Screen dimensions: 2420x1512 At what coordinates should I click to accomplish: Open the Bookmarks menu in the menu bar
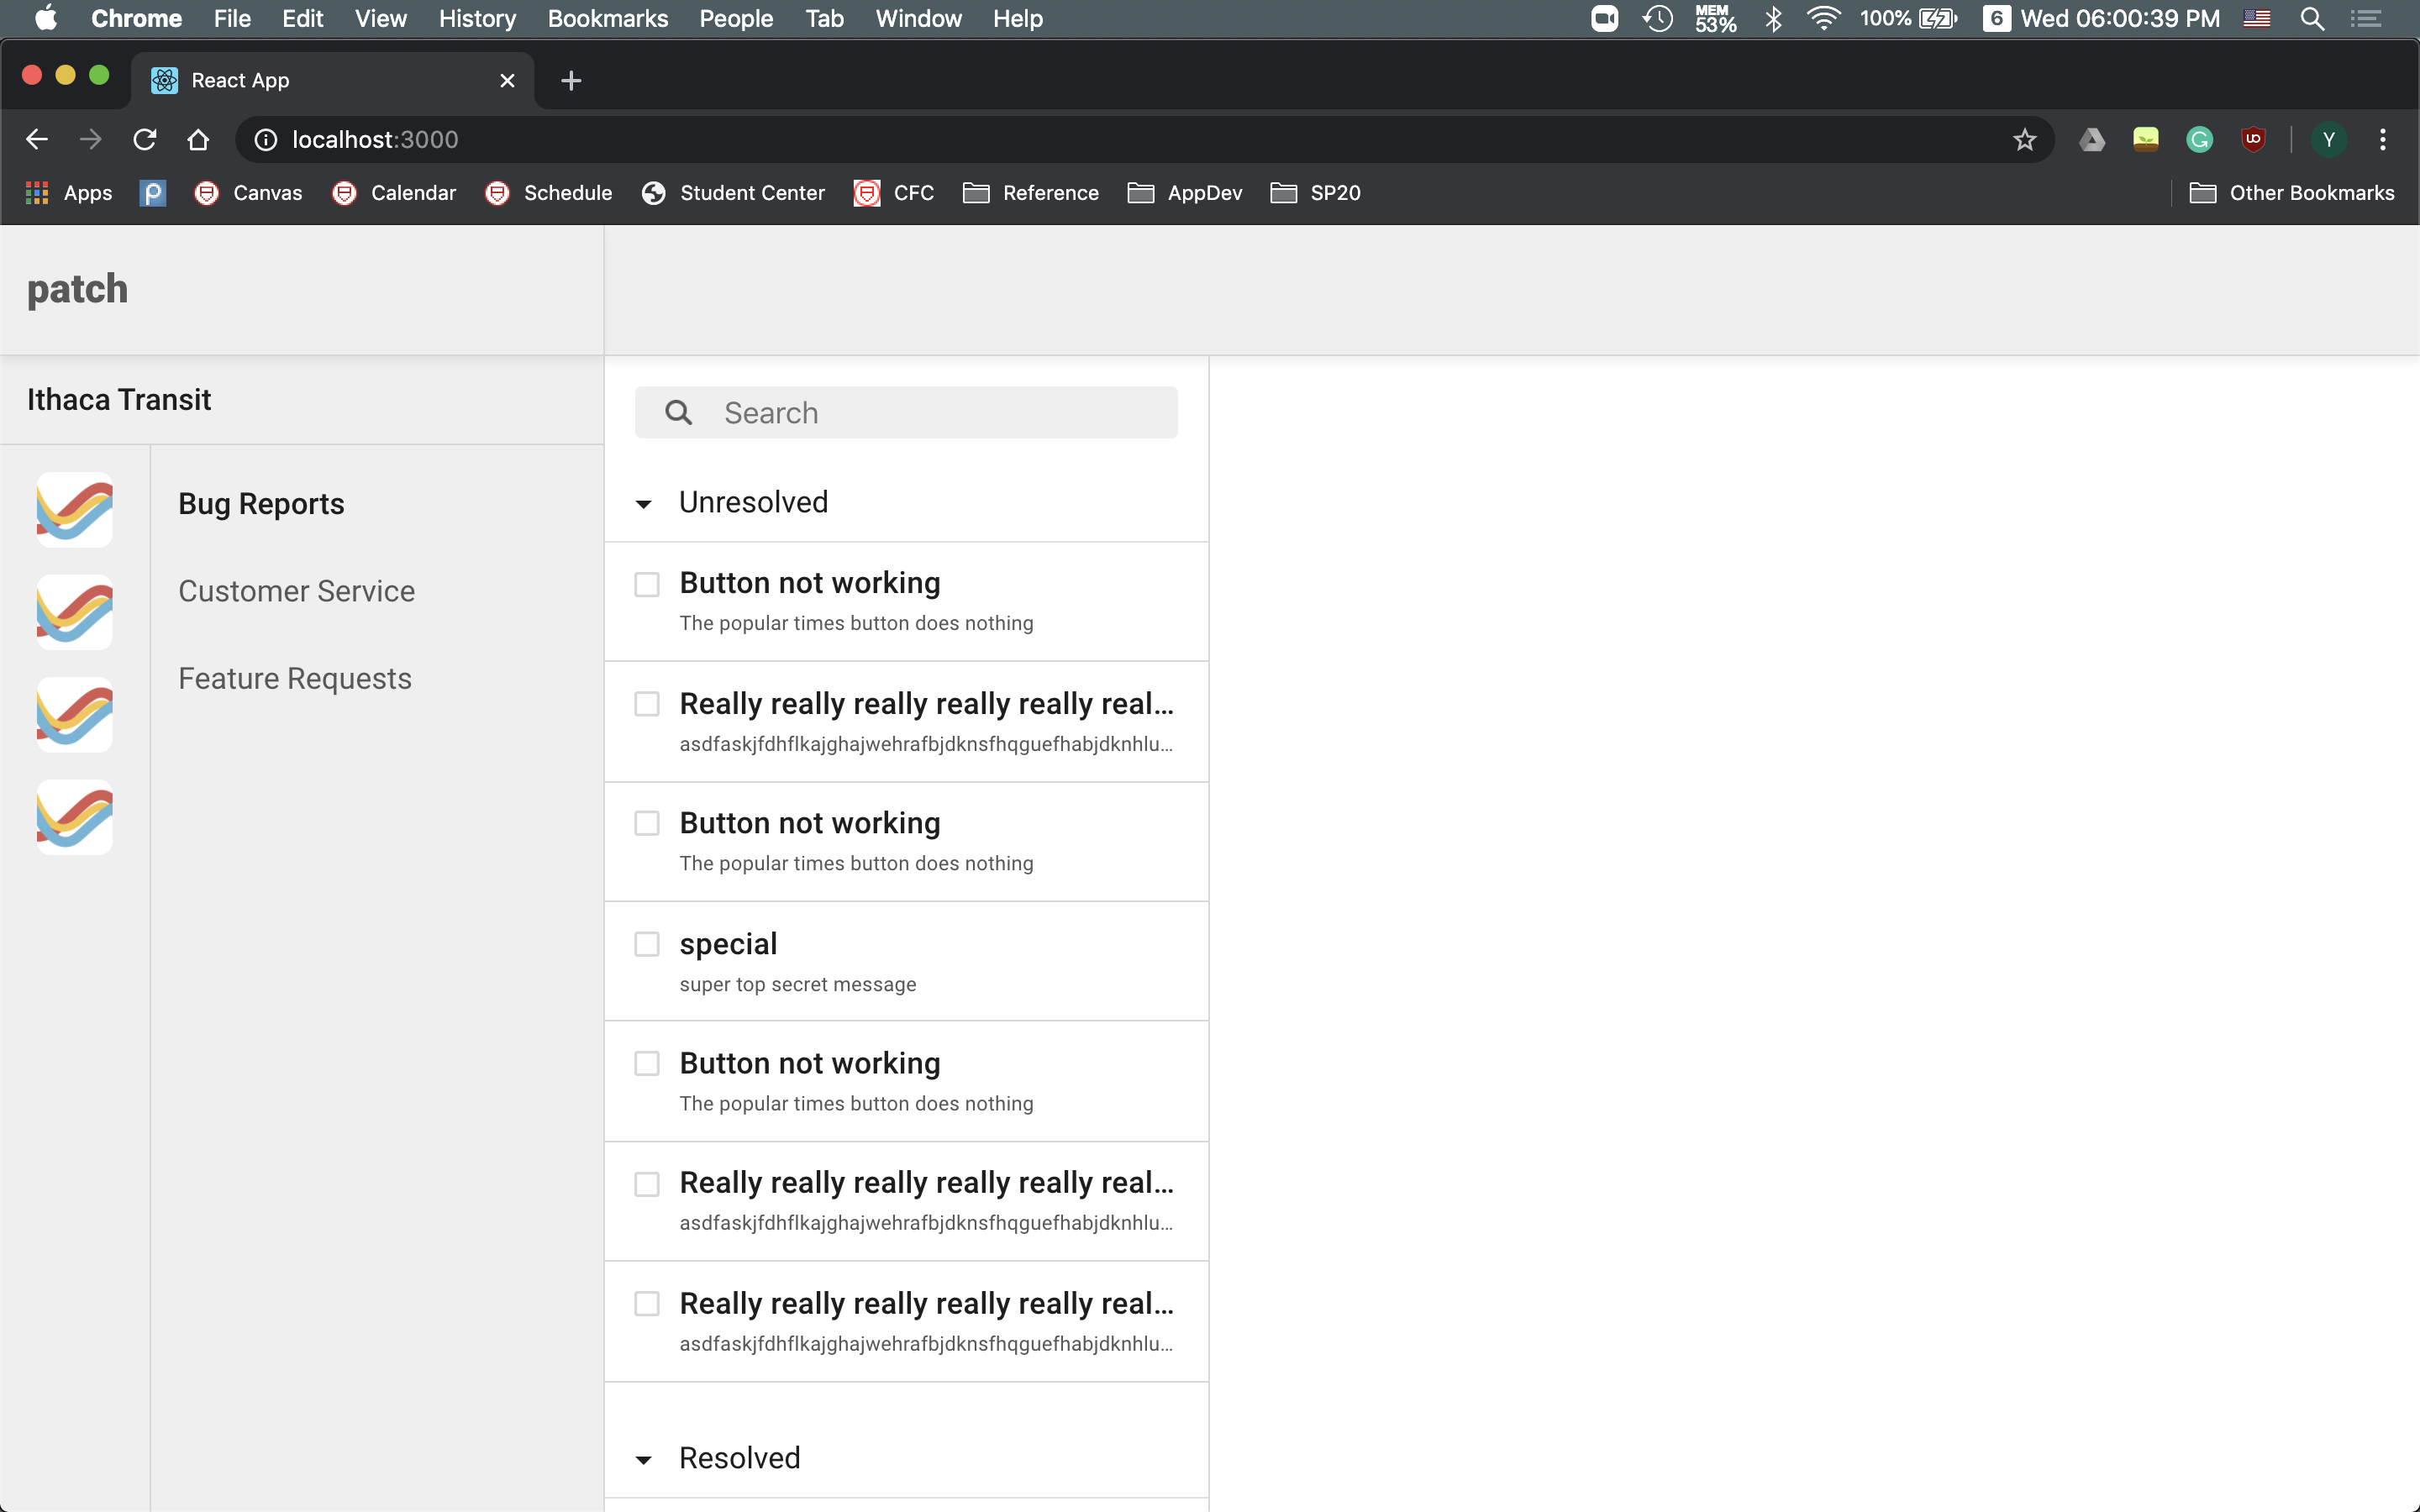pos(607,18)
